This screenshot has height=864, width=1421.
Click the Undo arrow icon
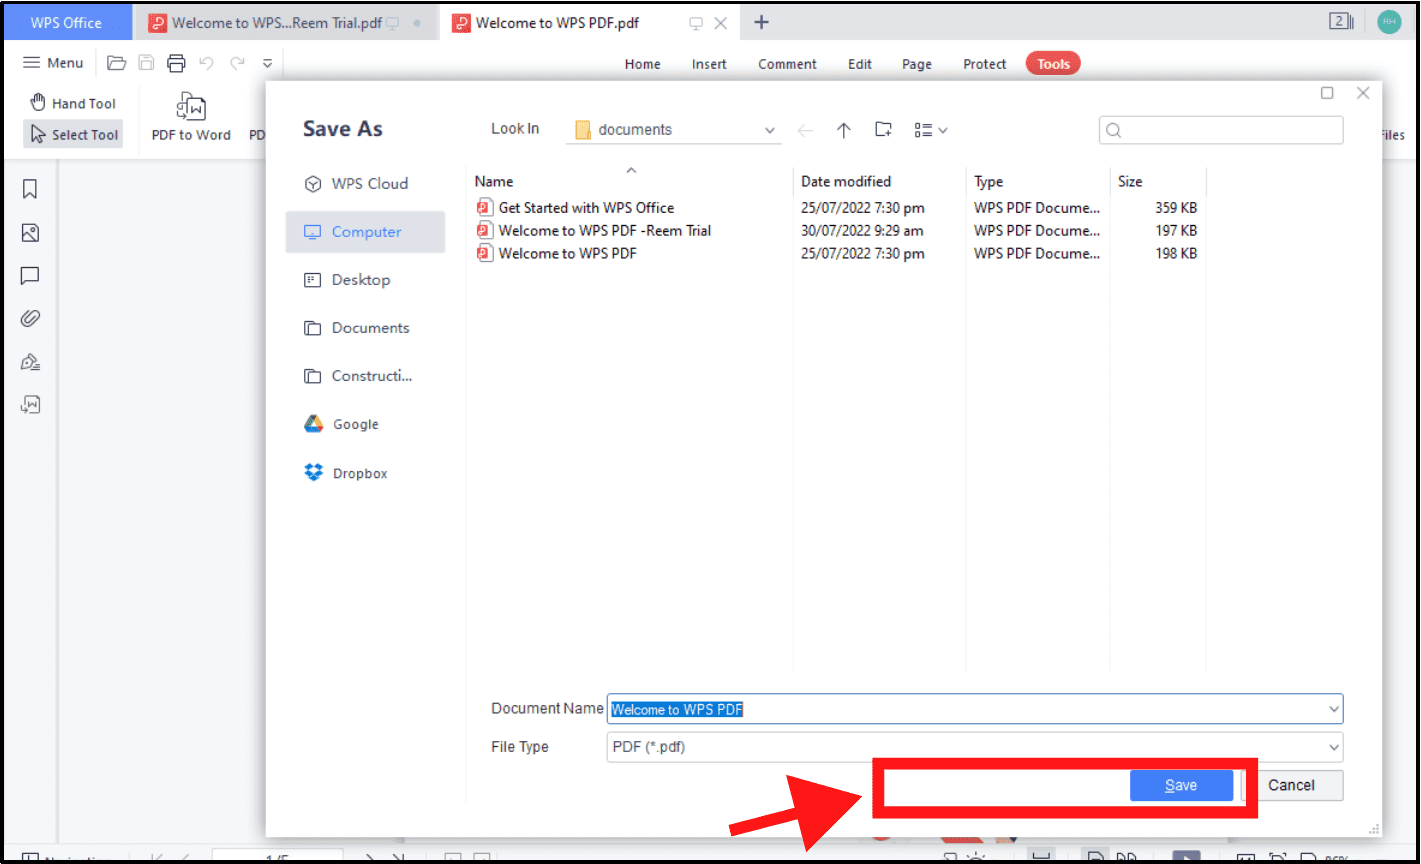pos(206,63)
